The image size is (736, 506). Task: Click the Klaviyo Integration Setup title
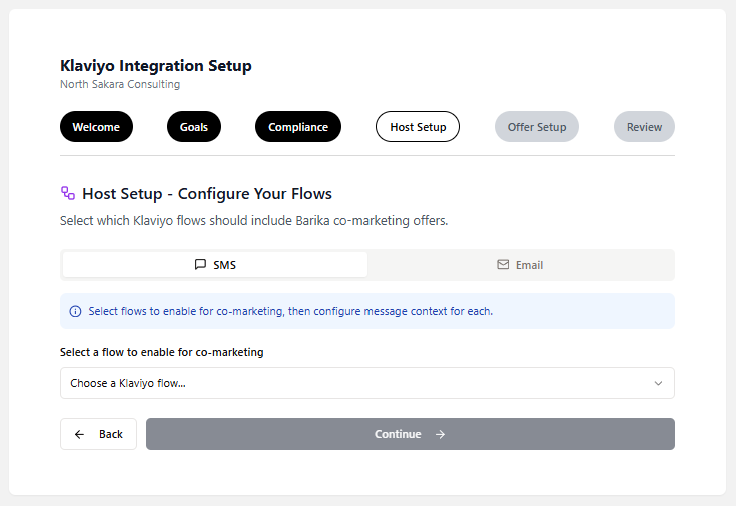click(156, 66)
